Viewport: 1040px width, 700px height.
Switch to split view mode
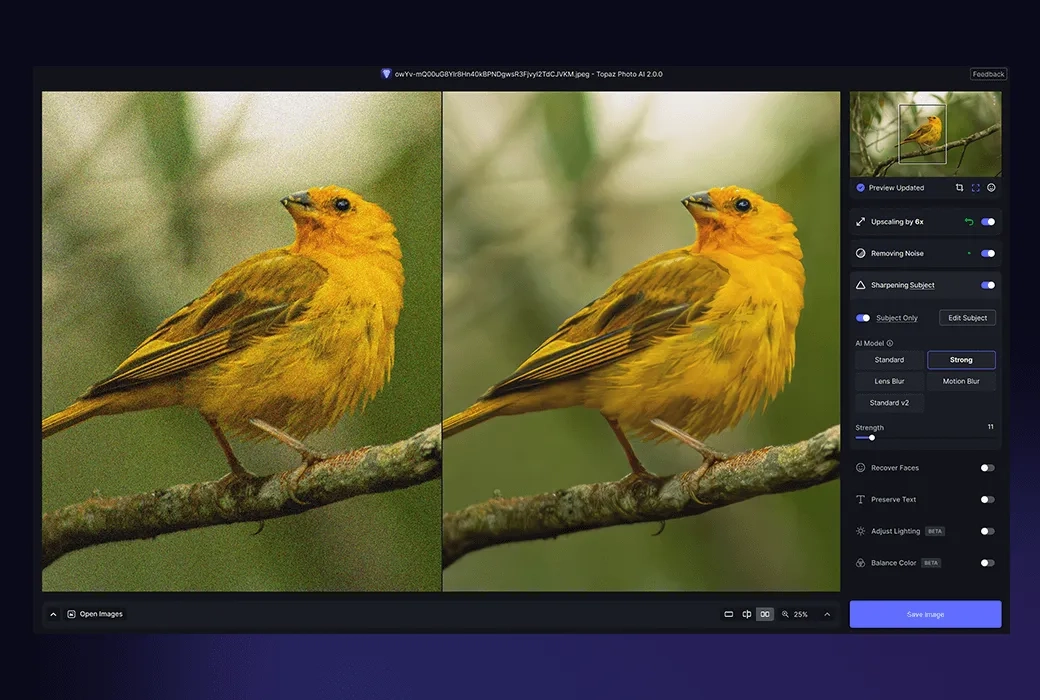pos(747,614)
